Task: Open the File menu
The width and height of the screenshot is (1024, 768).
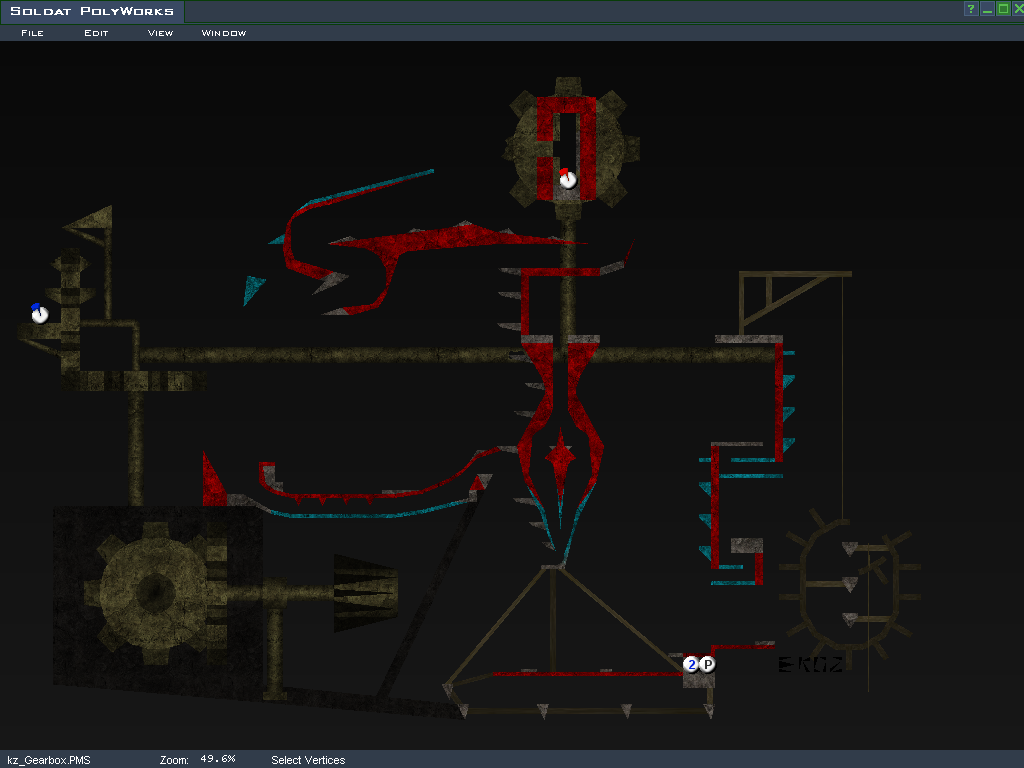Action: (32, 33)
